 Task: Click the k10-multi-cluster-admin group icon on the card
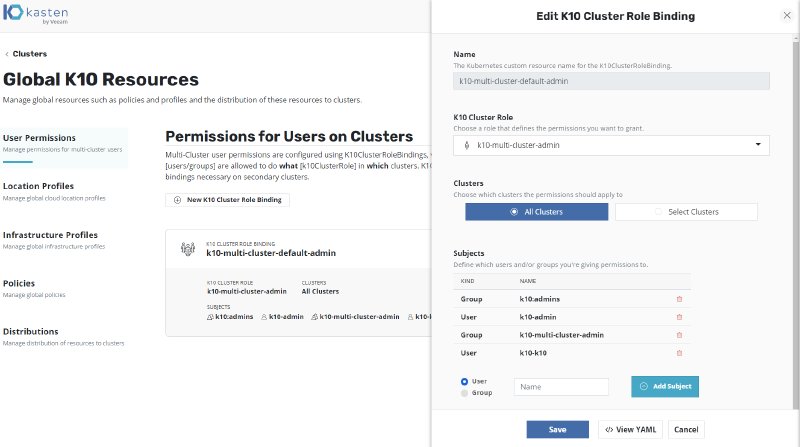[x=314, y=317]
